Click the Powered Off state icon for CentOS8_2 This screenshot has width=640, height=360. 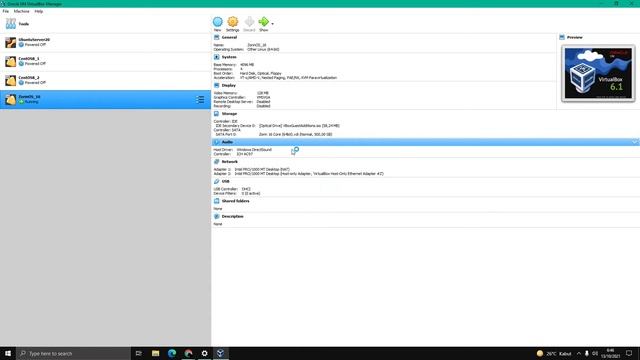coord(21,82)
